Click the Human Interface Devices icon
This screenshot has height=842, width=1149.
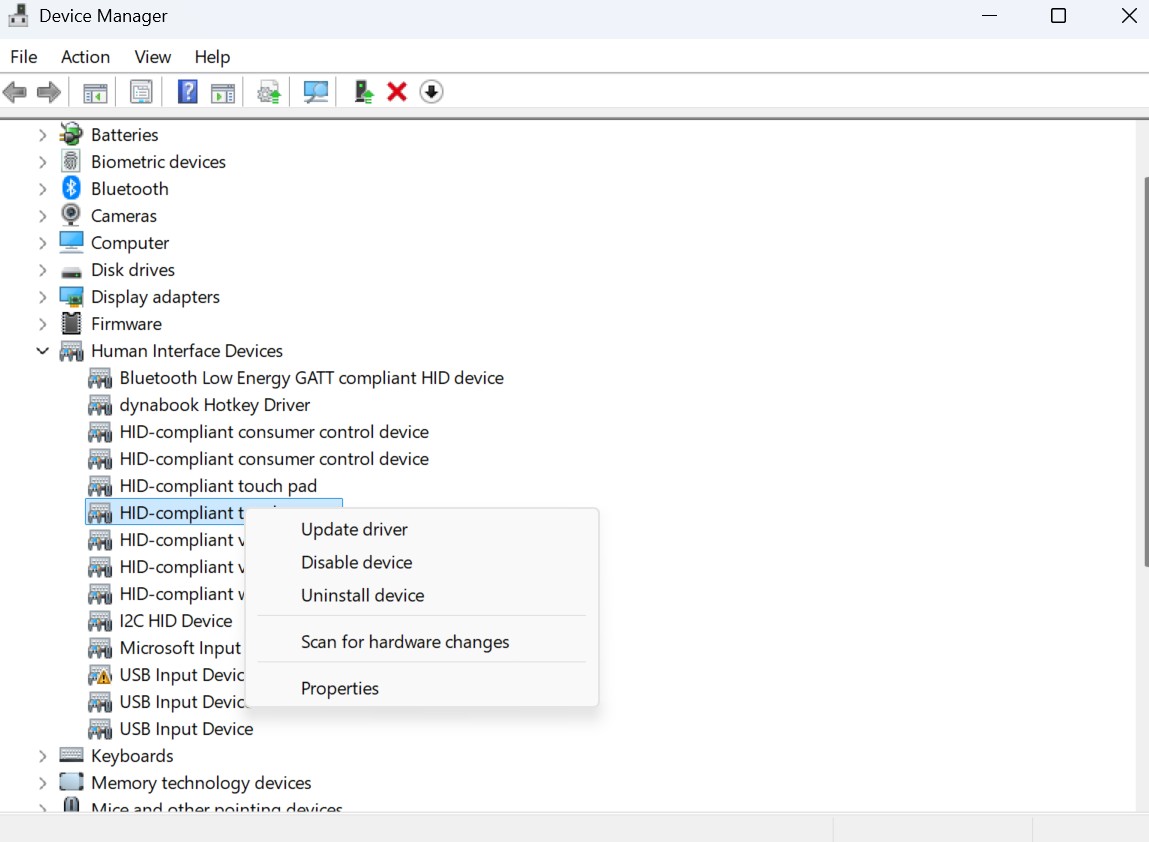[x=71, y=351]
